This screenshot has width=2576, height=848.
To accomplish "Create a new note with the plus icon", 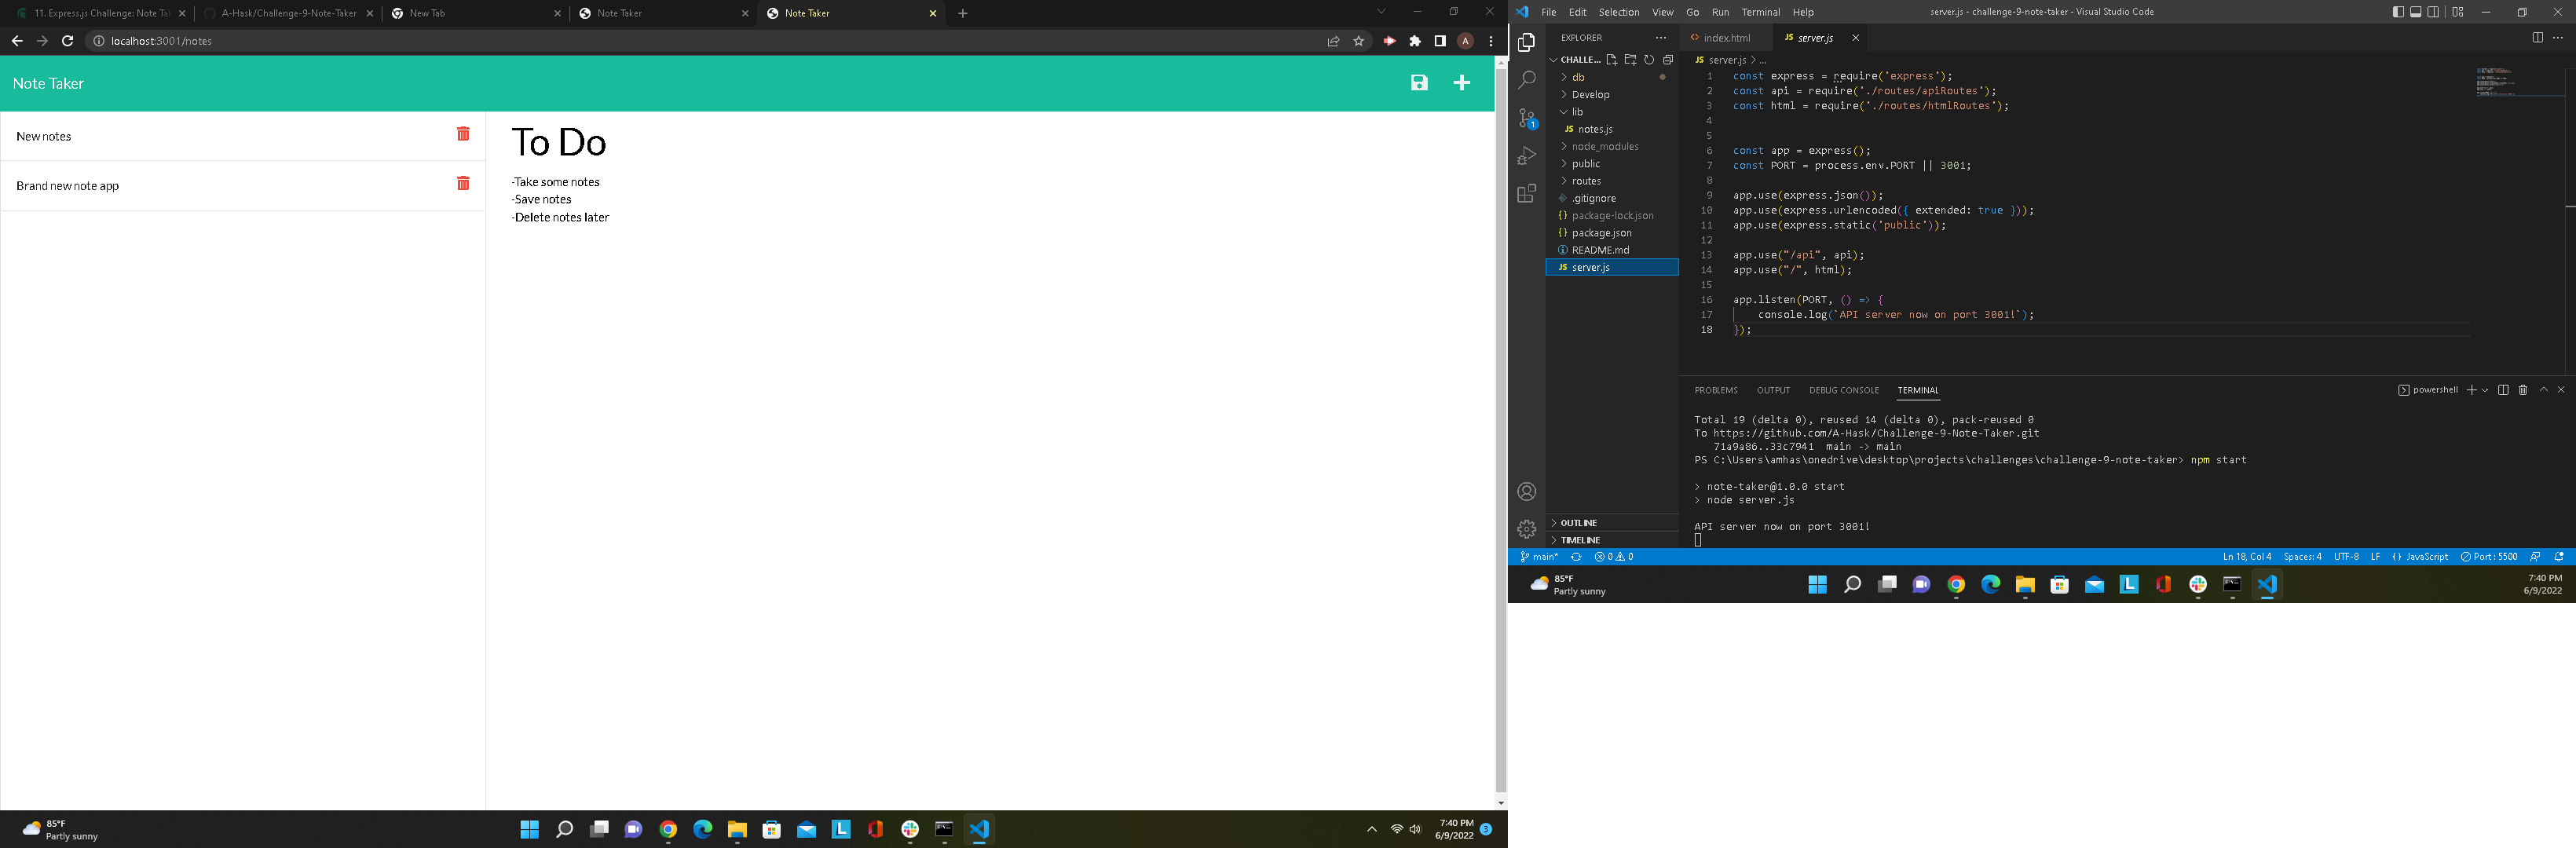I will 1462,83.
